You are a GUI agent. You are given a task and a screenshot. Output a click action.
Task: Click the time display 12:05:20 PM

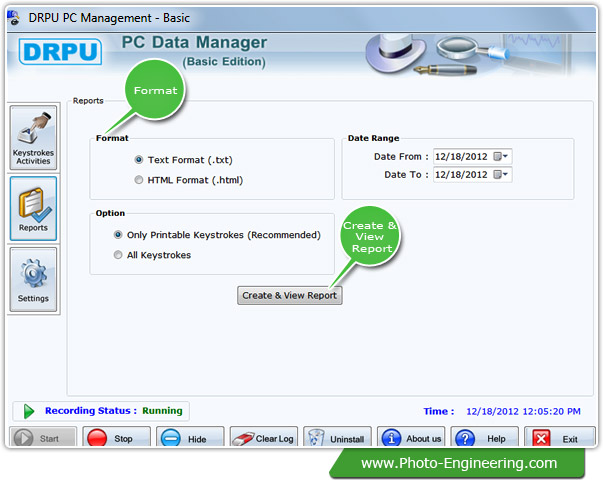pos(523,412)
